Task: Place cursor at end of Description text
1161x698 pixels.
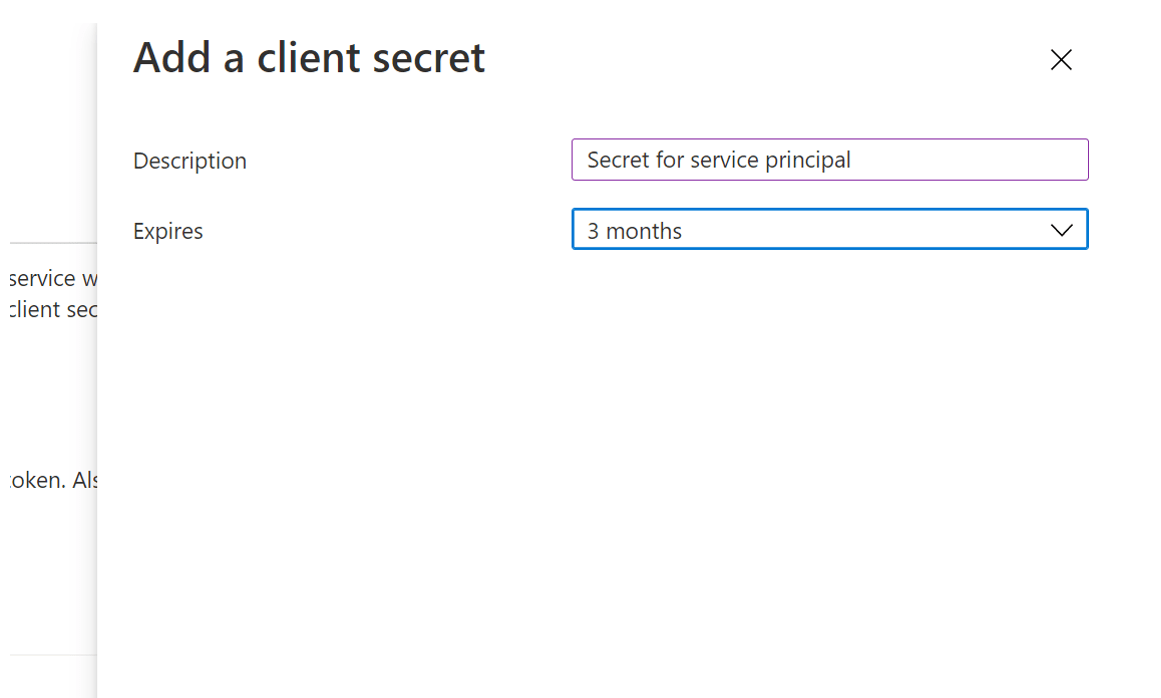Action: pyautogui.click(x=856, y=159)
